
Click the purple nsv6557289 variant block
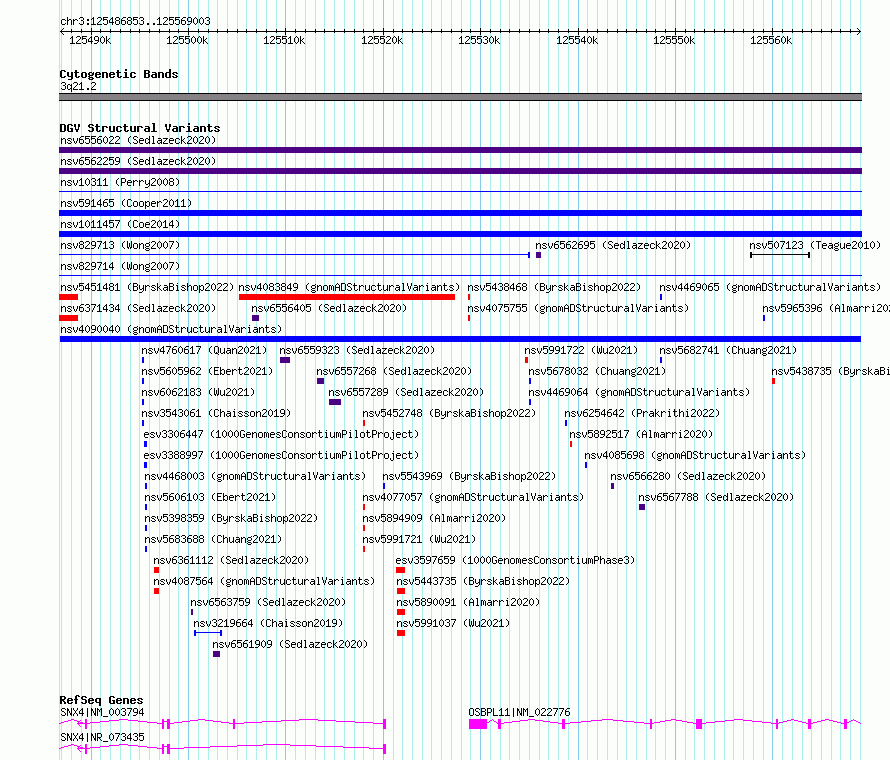[335, 402]
